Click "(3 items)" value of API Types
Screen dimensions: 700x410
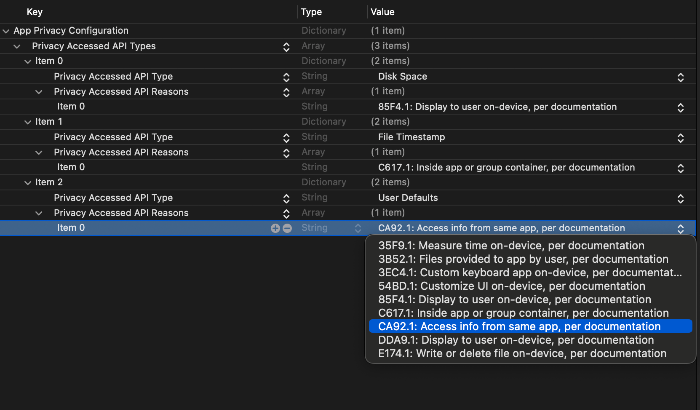point(390,46)
